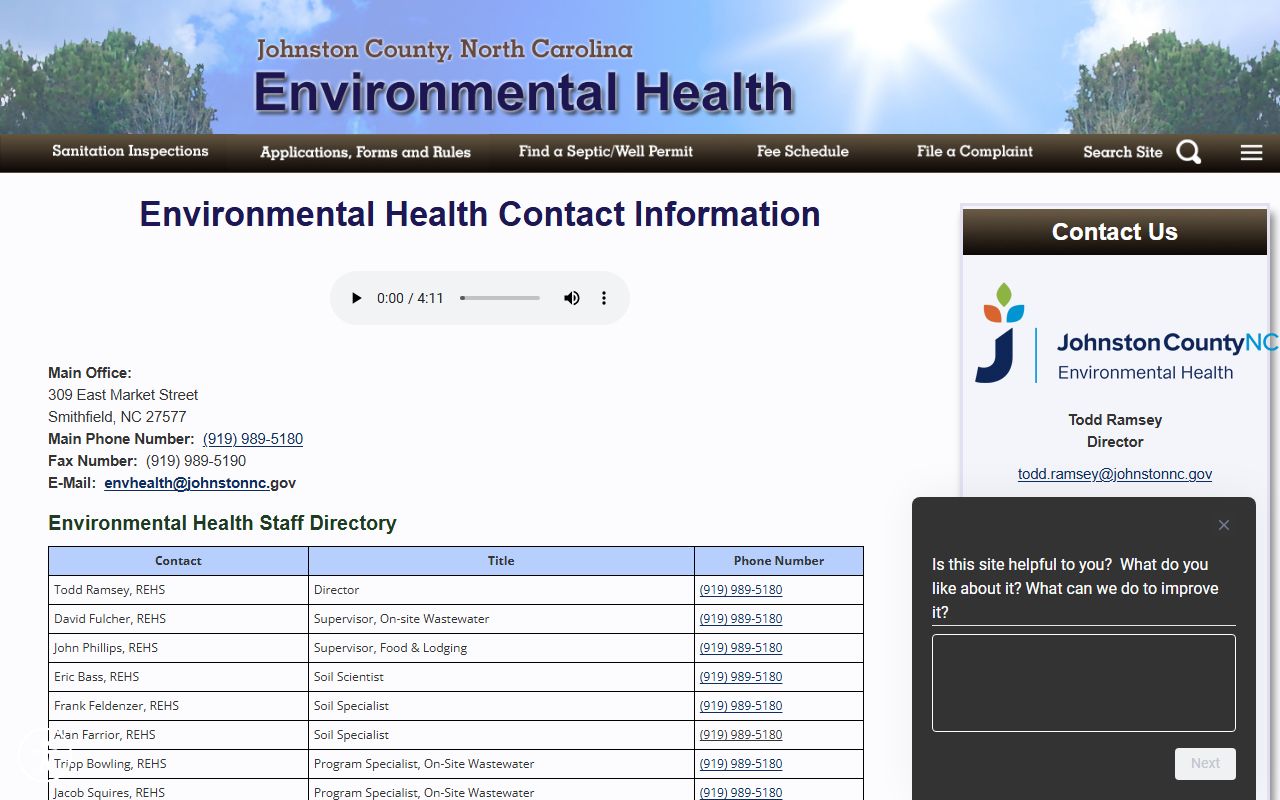
Task: Select 'Frank Feldenzer, REHS' table cell
Action: (x=178, y=706)
